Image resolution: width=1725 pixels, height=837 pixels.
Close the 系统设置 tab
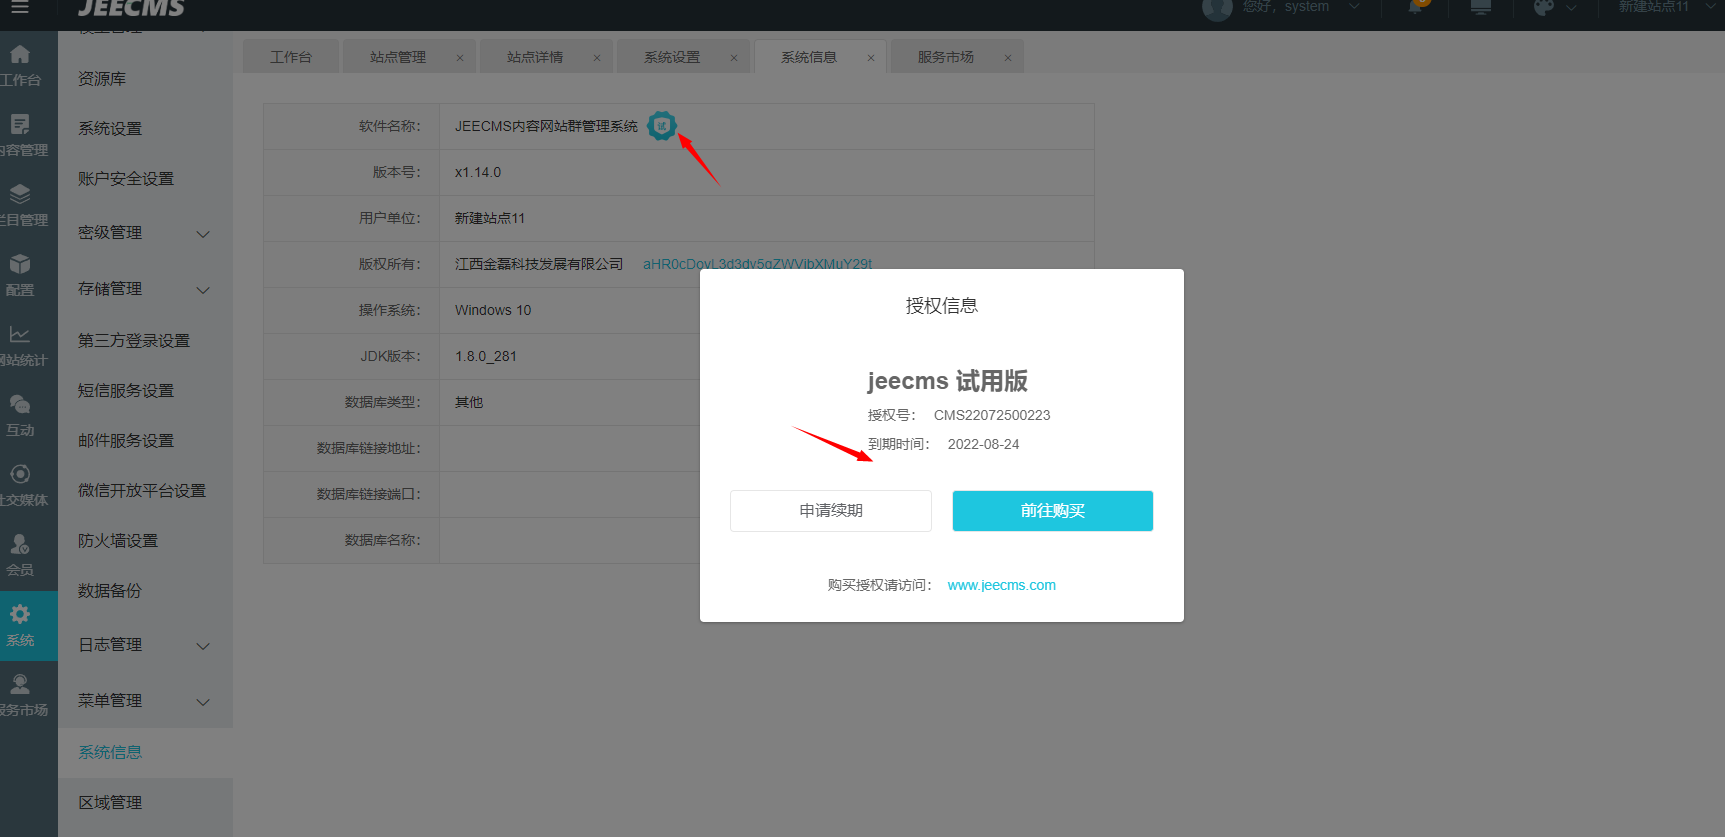pyautogui.click(x=734, y=58)
